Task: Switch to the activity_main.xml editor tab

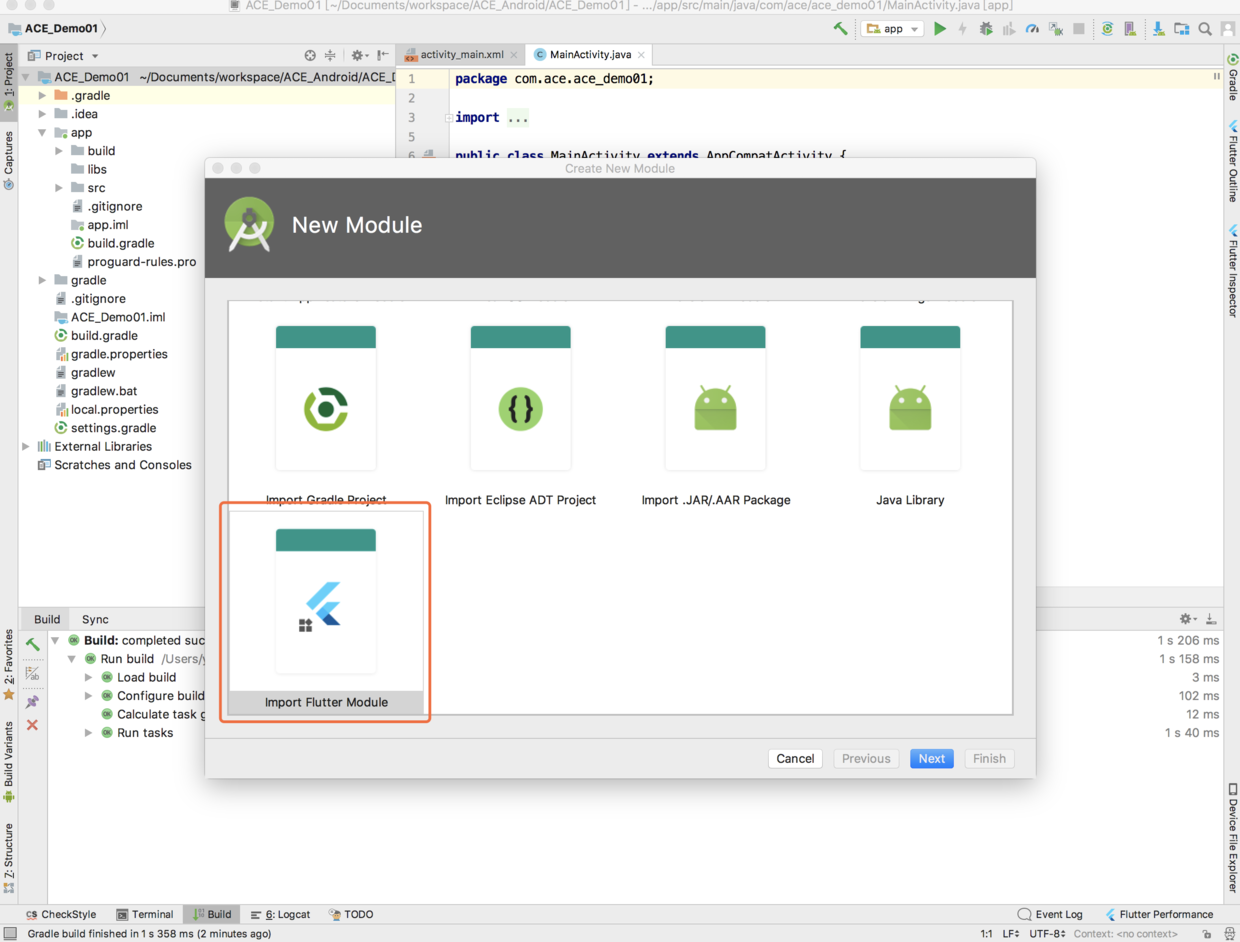Action: click(x=461, y=54)
